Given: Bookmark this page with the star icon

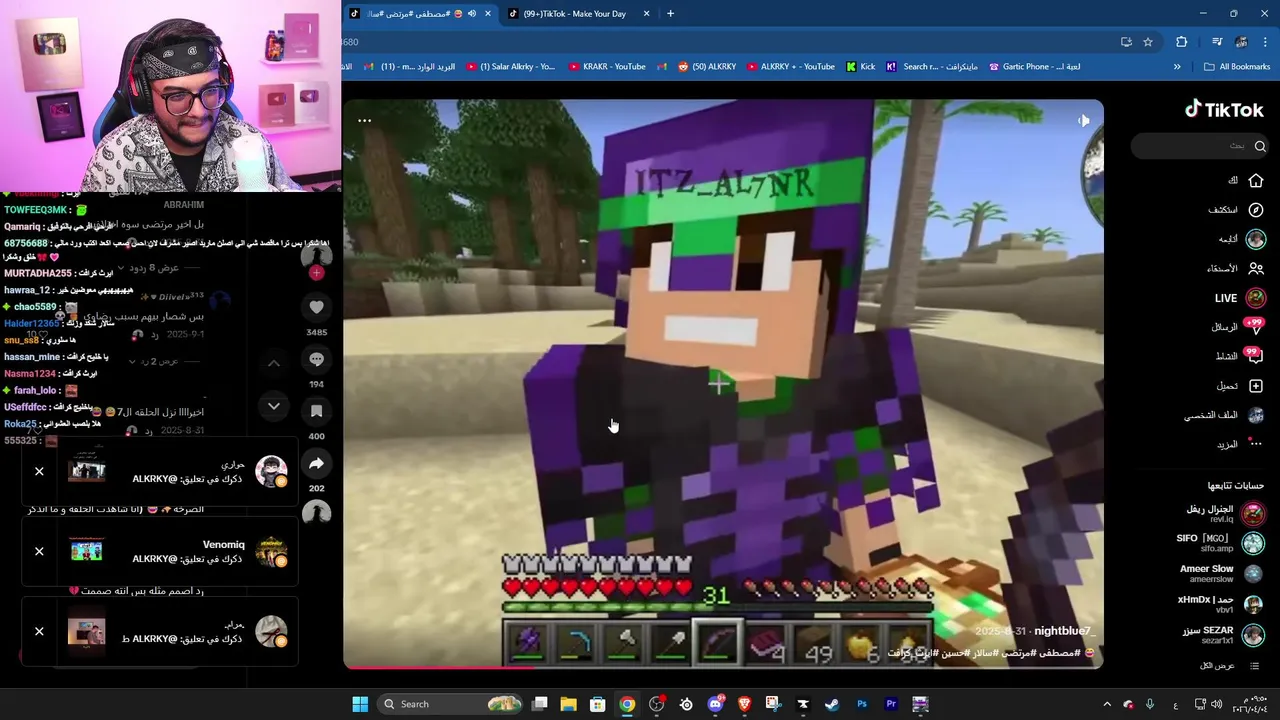Looking at the screenshot, I should [x=1148, y=42].
